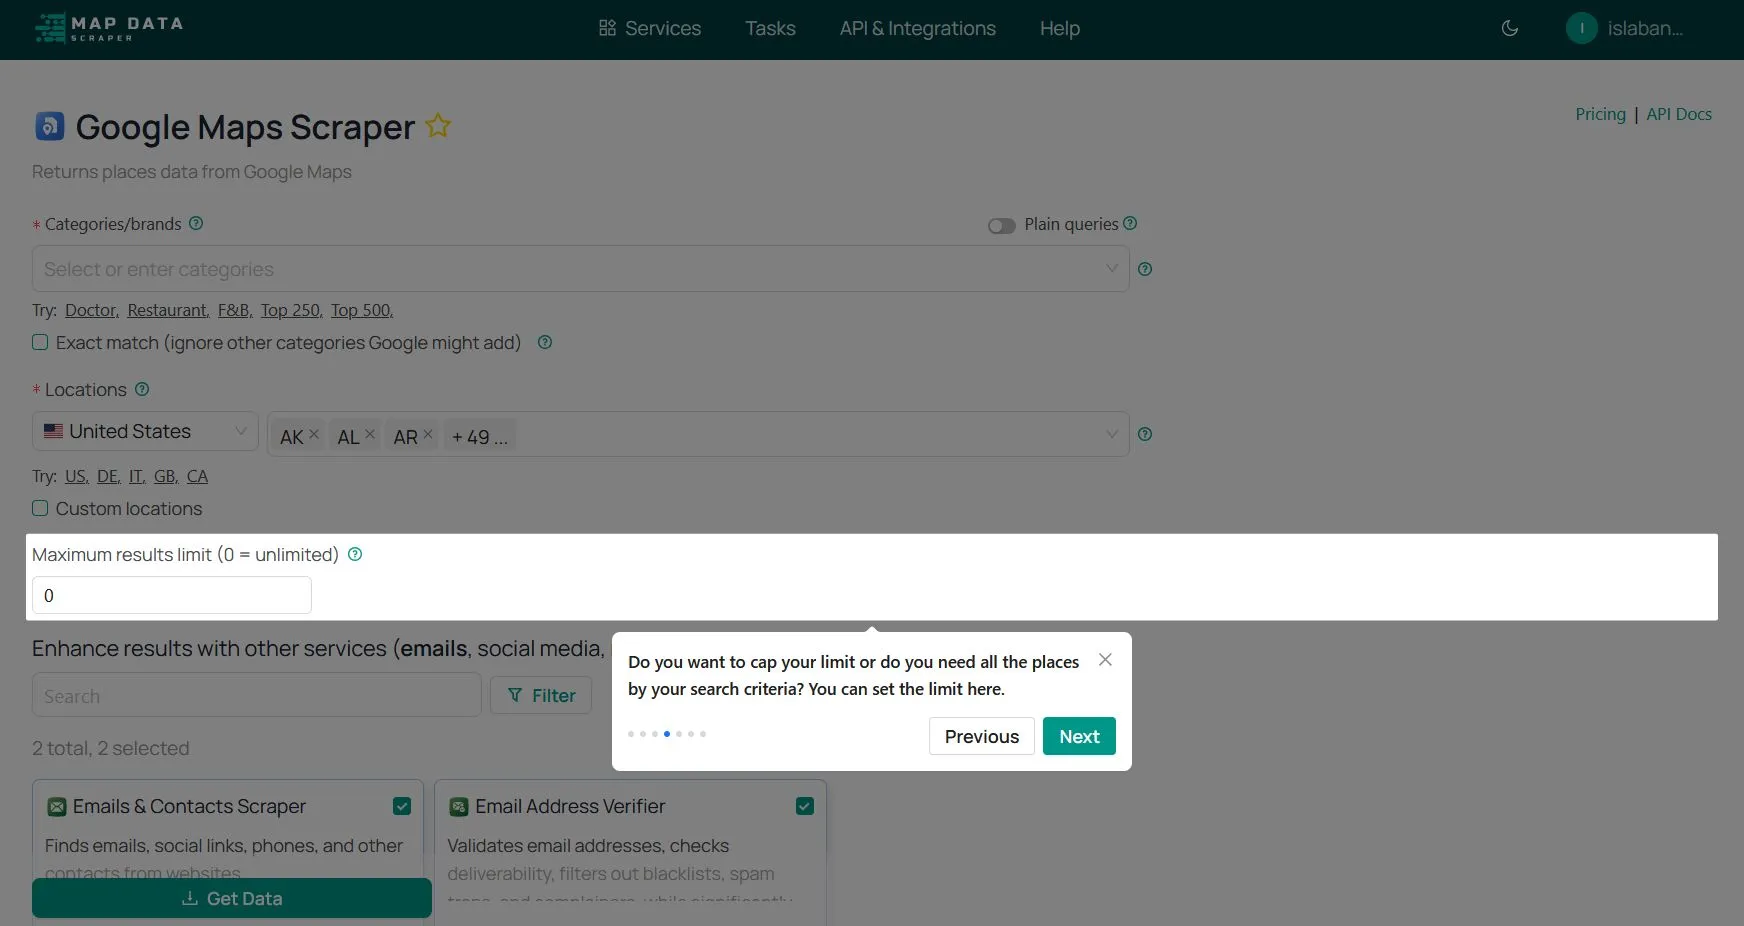Click Next in the tour popup

click(1079, 736)
